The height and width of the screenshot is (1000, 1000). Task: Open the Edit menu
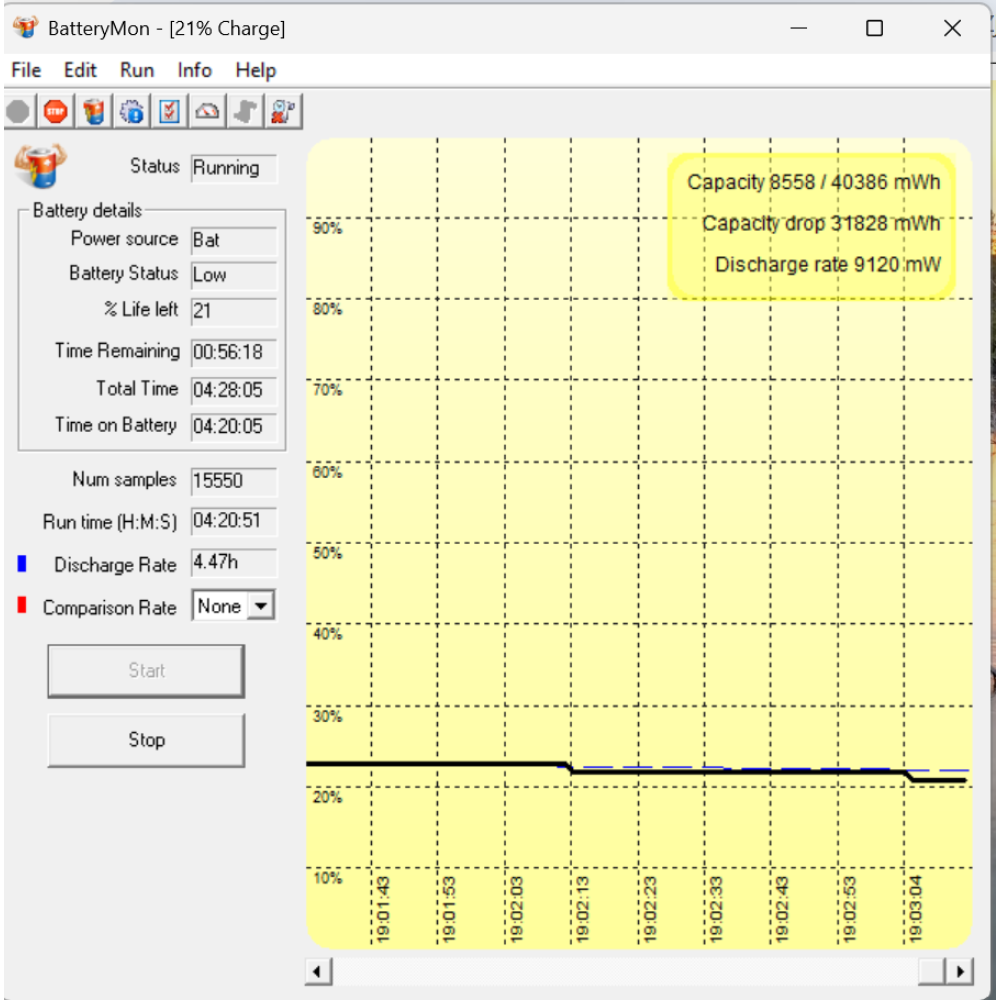point(80,70)
